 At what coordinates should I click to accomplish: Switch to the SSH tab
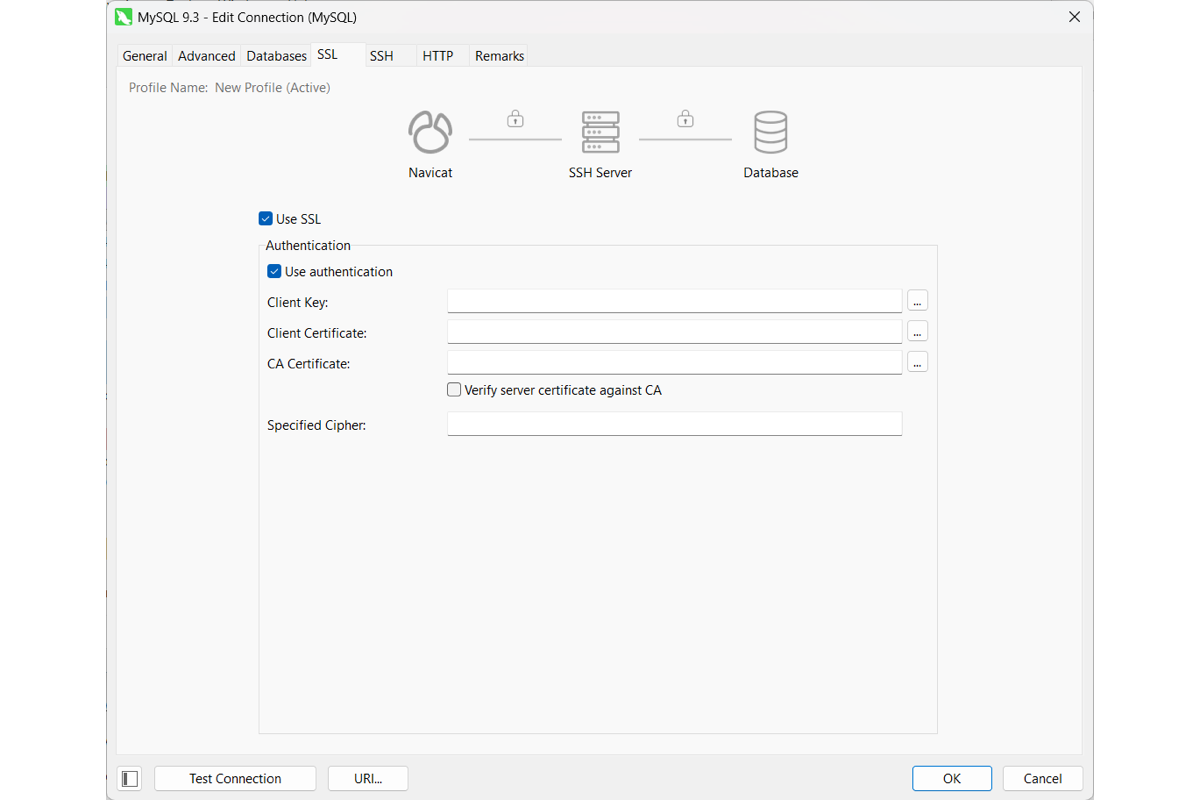coord(381,56)
